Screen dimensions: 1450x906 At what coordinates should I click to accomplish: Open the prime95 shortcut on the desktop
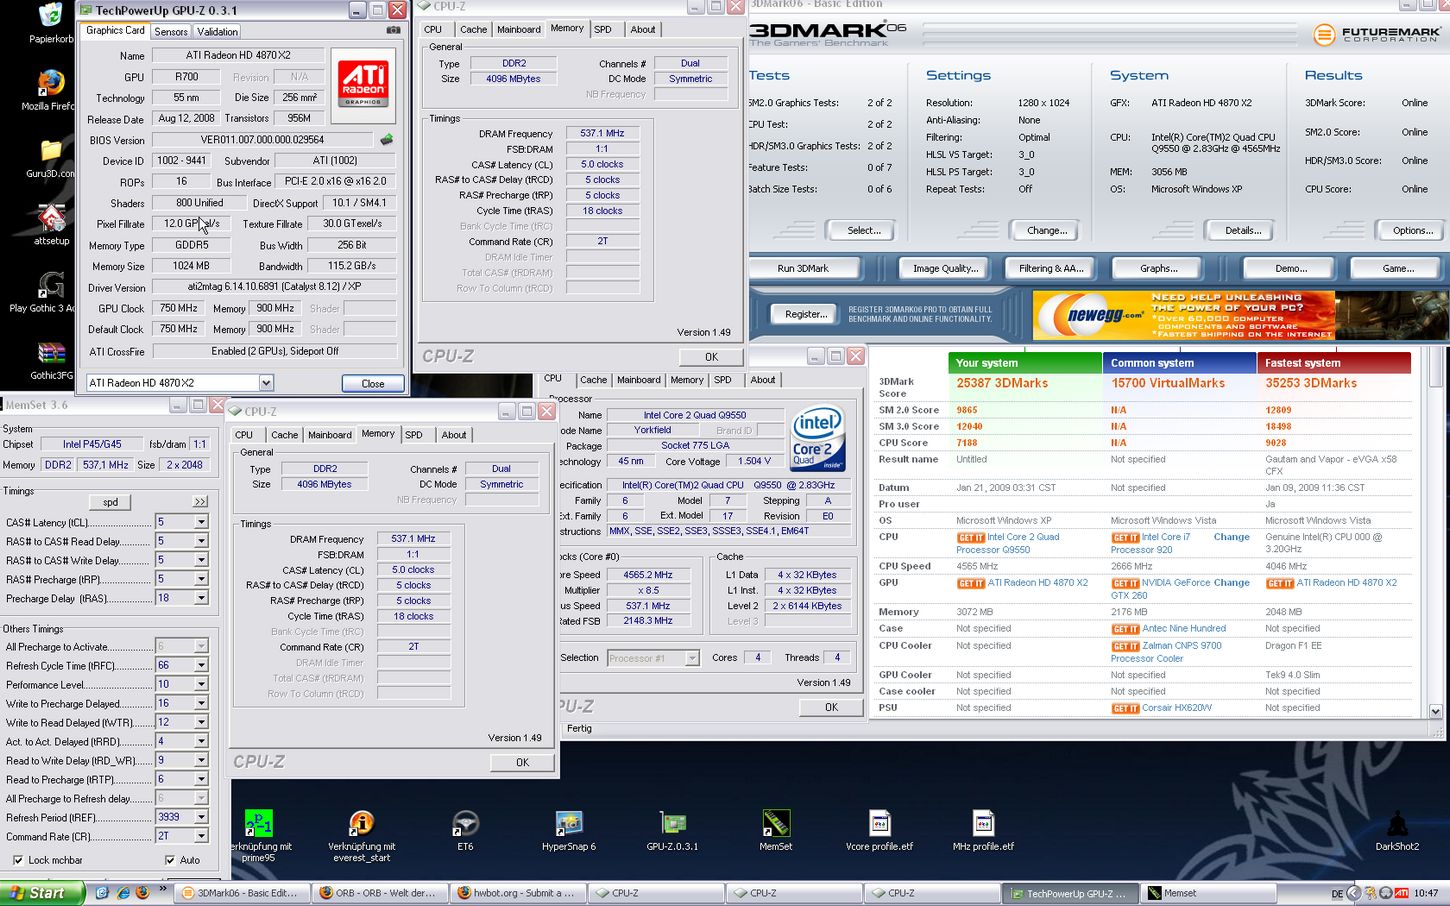(259, 823)
